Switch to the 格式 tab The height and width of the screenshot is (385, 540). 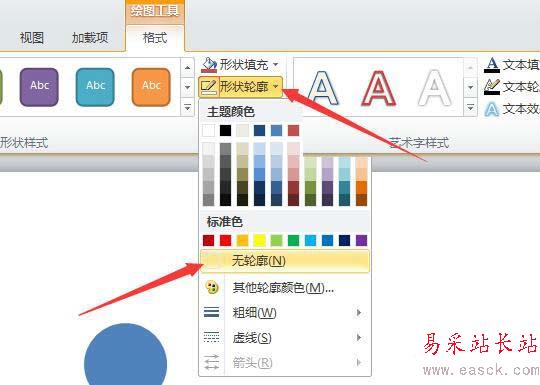(155, 38)
